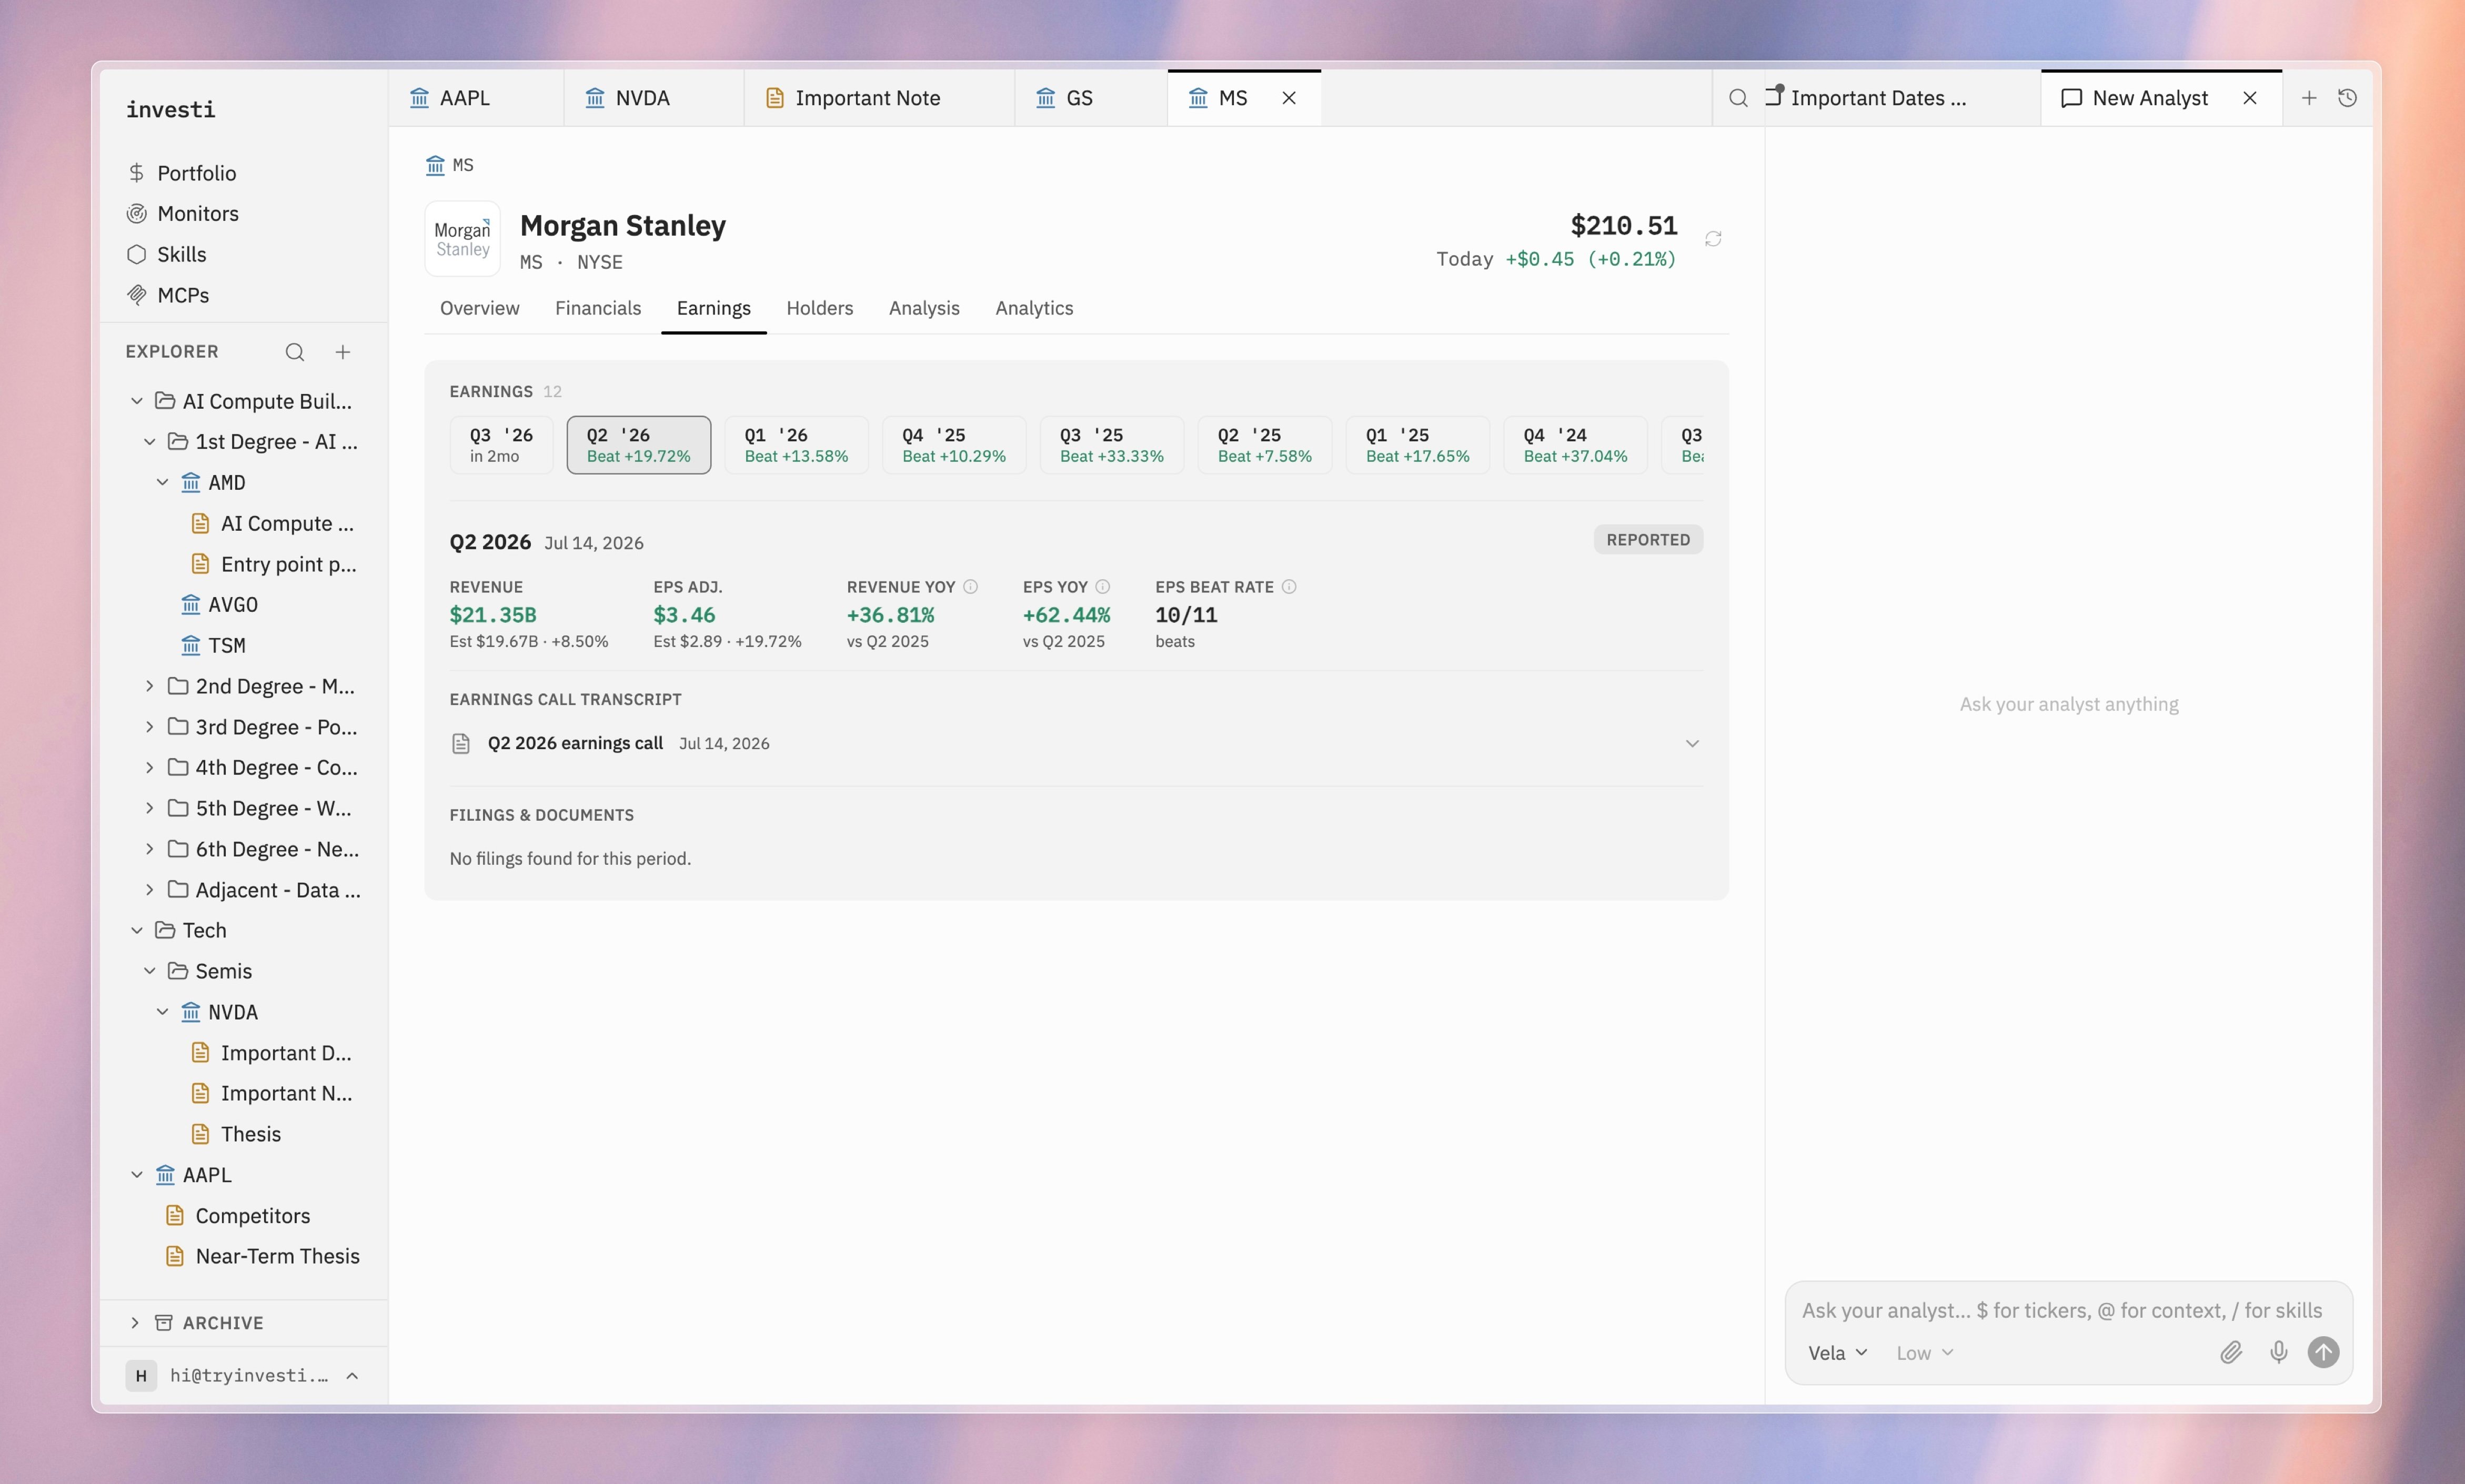
Task: Select the Q3 '25 earnings chip
Action: tap(1112, 445)
